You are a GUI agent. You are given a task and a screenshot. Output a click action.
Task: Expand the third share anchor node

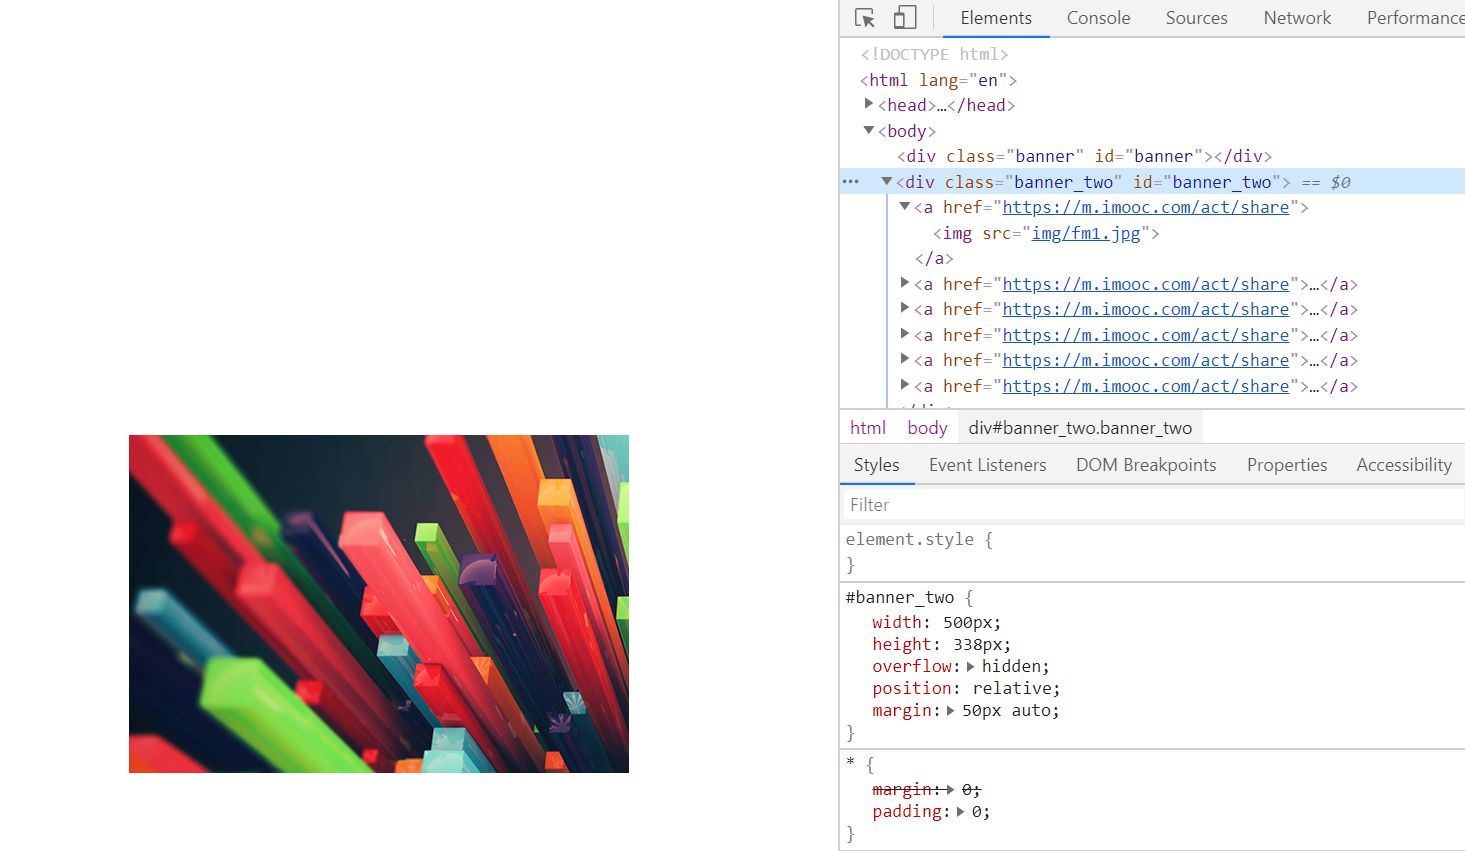click(905, 308)
